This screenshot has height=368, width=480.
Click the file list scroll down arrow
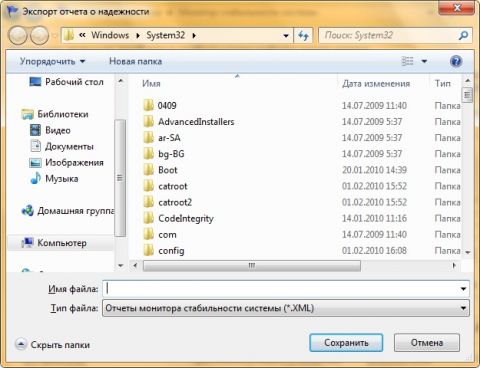point(467,252)
